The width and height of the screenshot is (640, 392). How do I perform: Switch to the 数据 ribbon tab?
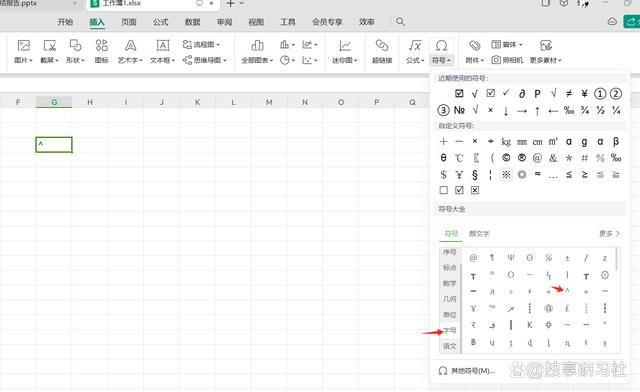click(192, 22)
